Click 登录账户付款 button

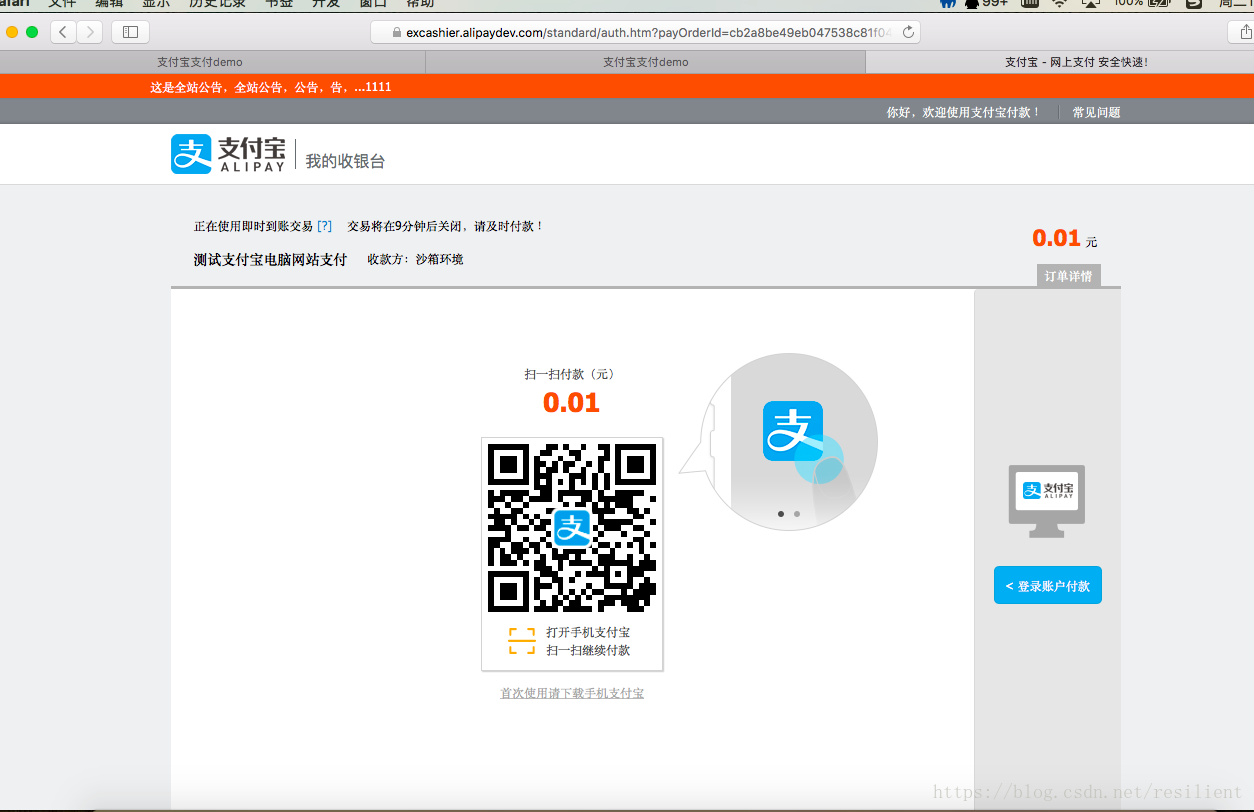tap(1048, 586)
